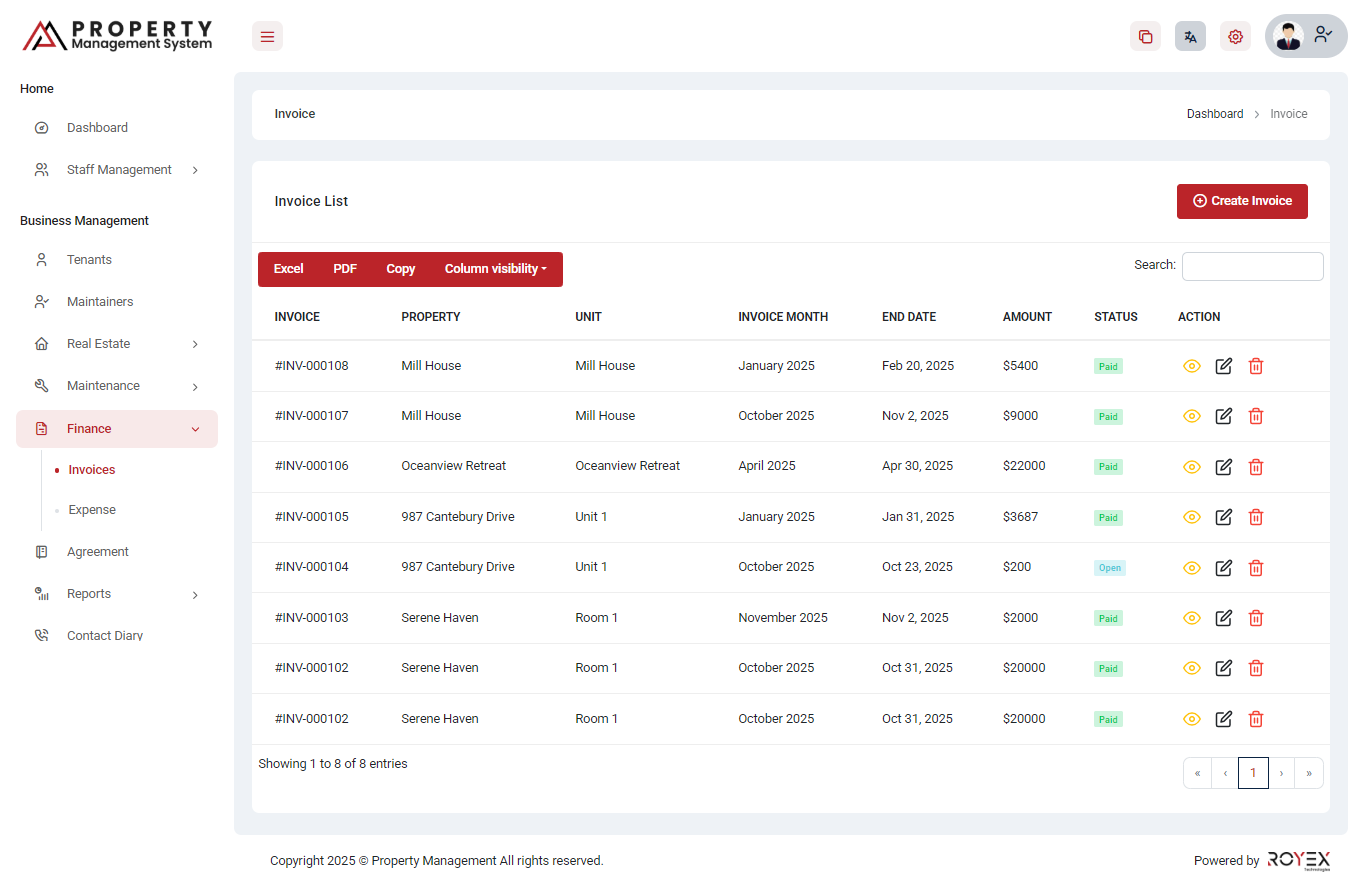Image resolution: width=1366 pixels, height=889 pixels.
Task: View invoice #INV-000106 using eye icon
Action: pyautogui.click(x=1191, y=467)
